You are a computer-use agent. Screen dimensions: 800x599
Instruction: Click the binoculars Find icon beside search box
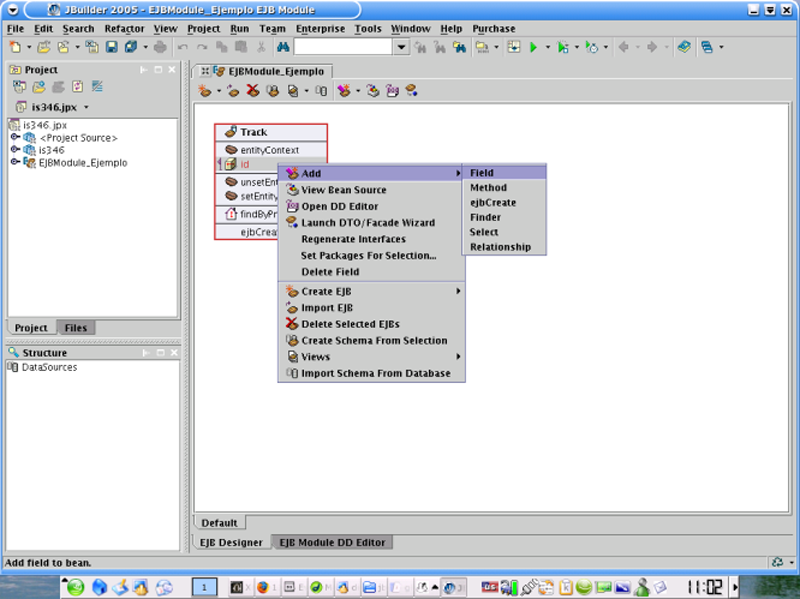tap(282, 47)
